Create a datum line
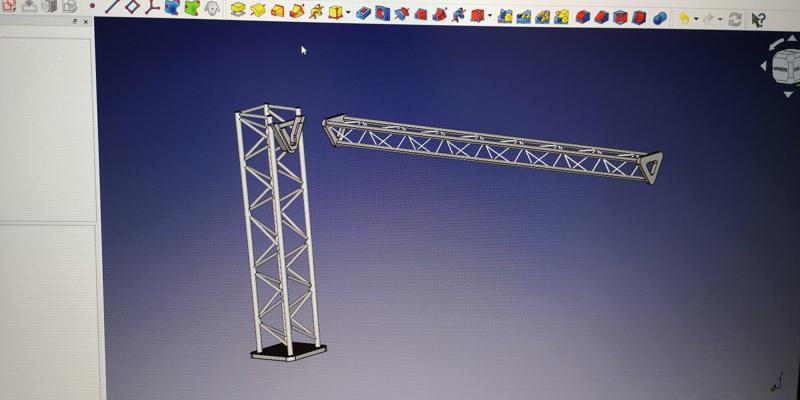800x400 pixels. tap(112, 6)
